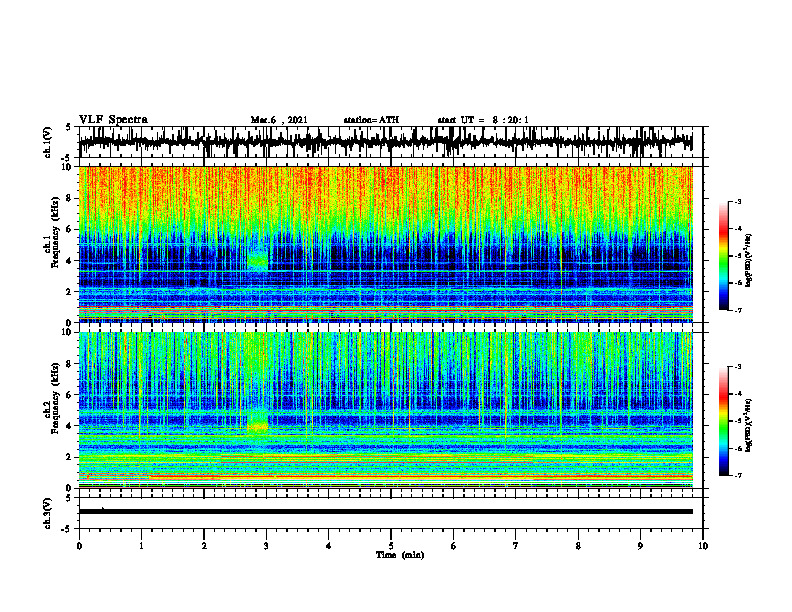Click the "2" kHz tick of ch.1 spectrogram

click(x=69, y=292)
